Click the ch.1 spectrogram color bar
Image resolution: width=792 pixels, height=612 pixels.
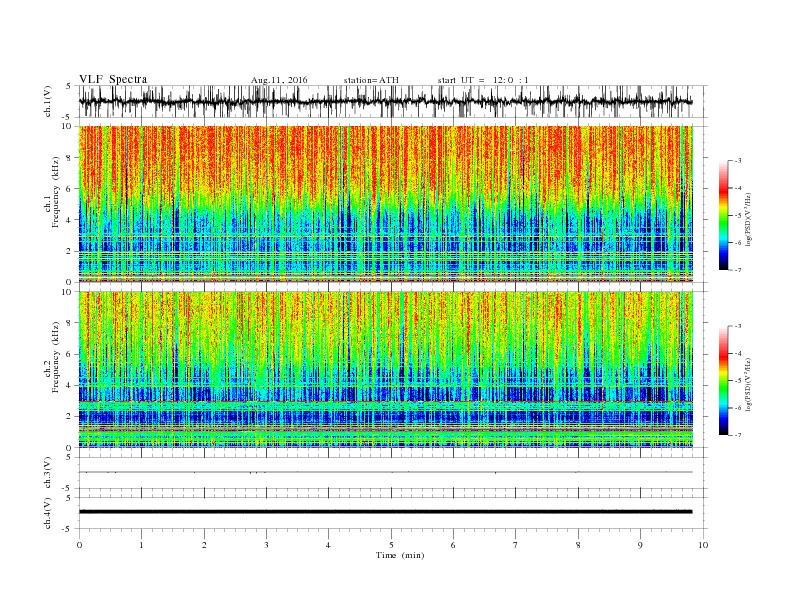pyautogui.click(x=724, y=215)
